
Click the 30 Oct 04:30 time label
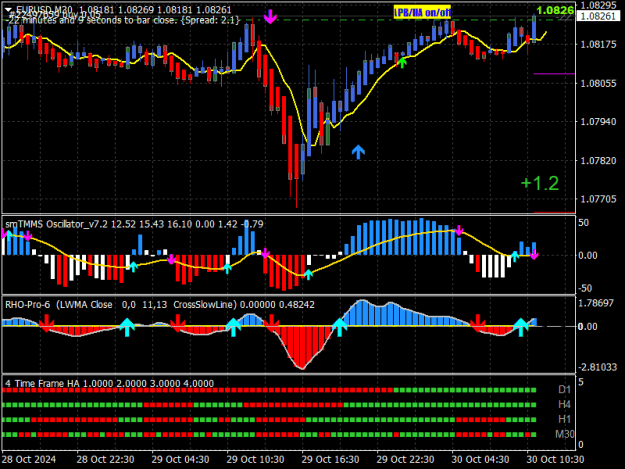[480, 459]
